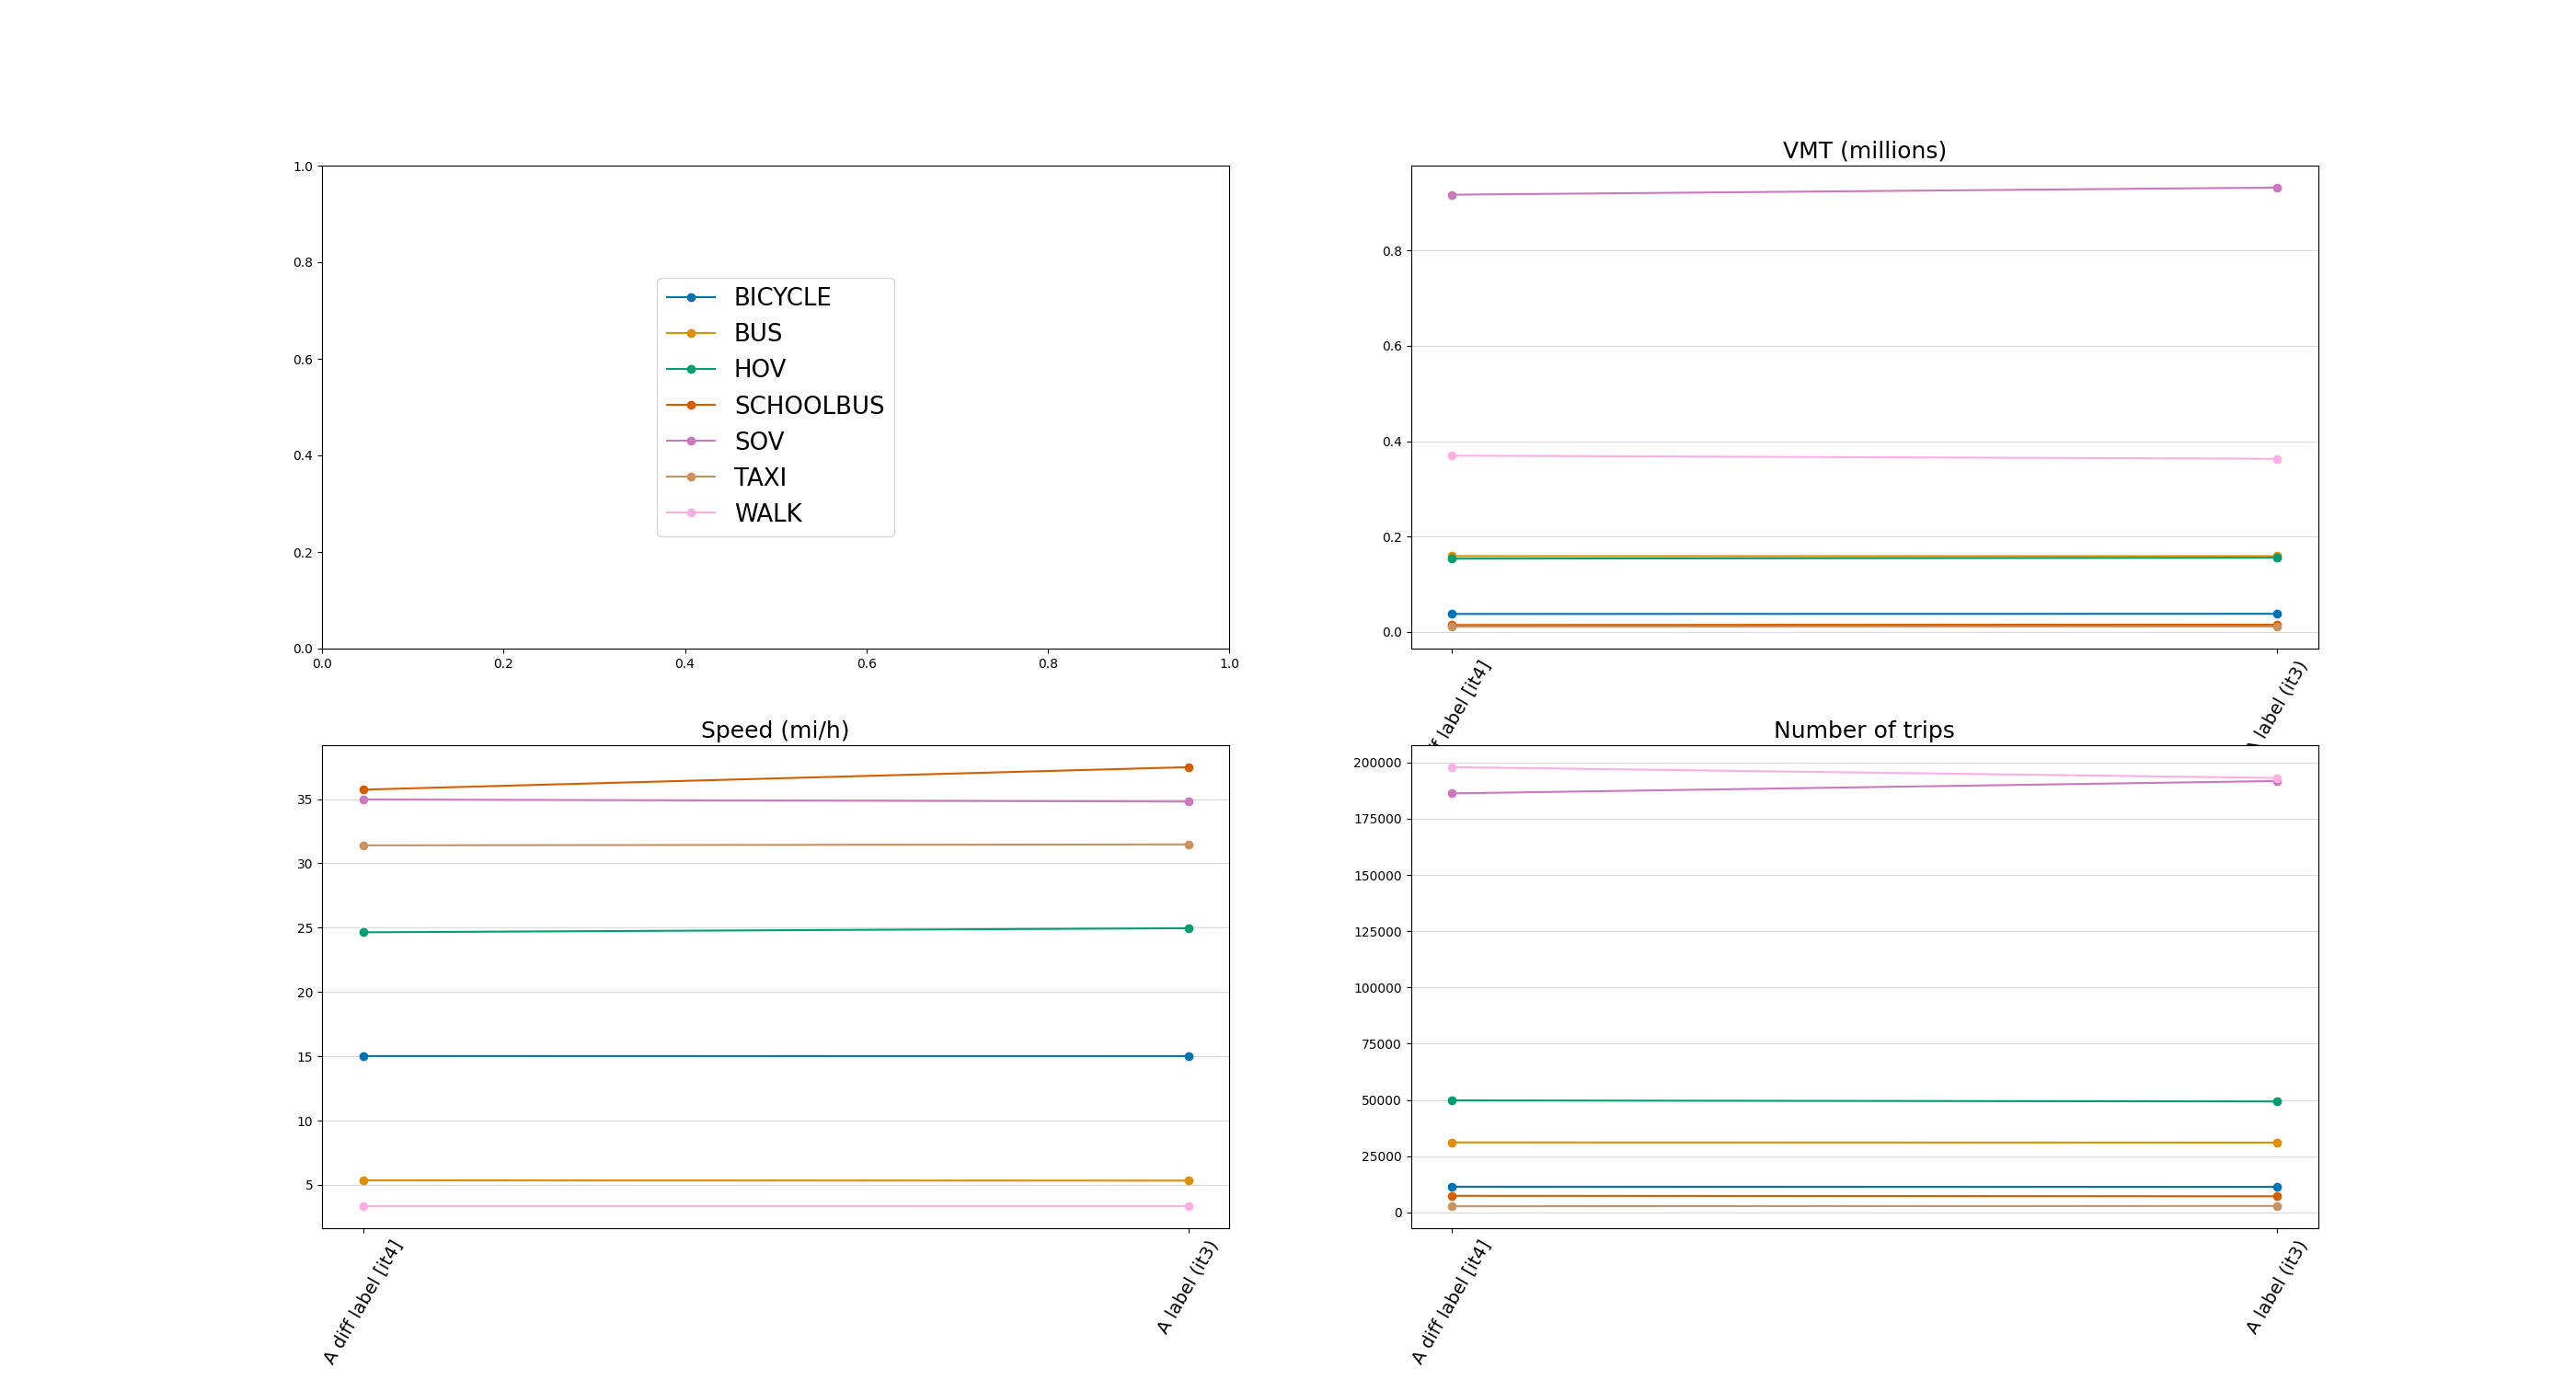Select the SOV legend label

coord(759,441)
